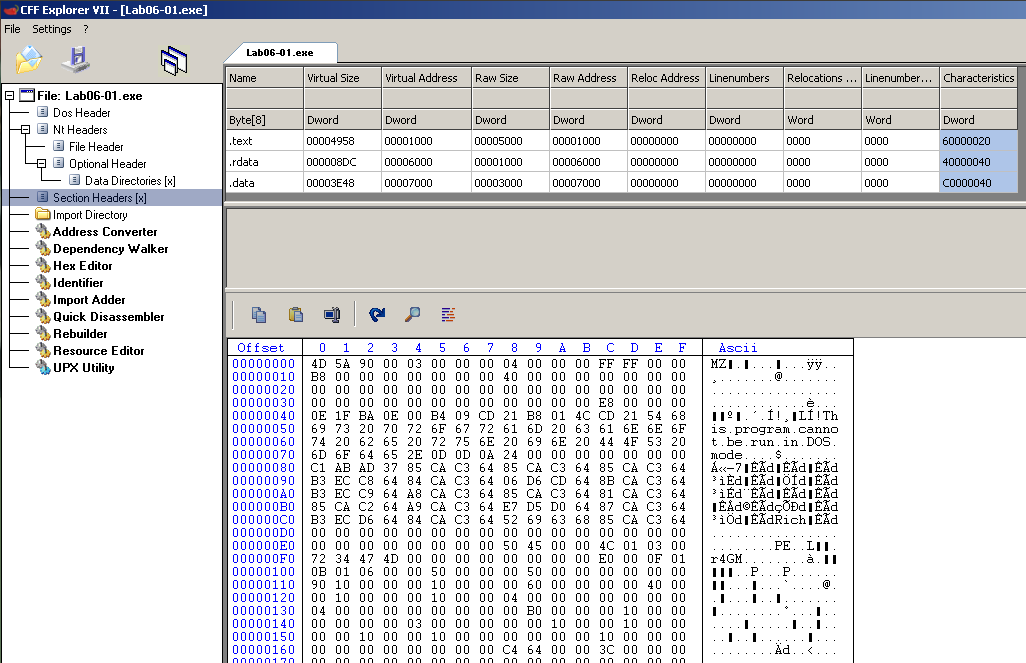Click the Paste icon in hex toolbar
The image size is (1026, 663).
(296, 314)
